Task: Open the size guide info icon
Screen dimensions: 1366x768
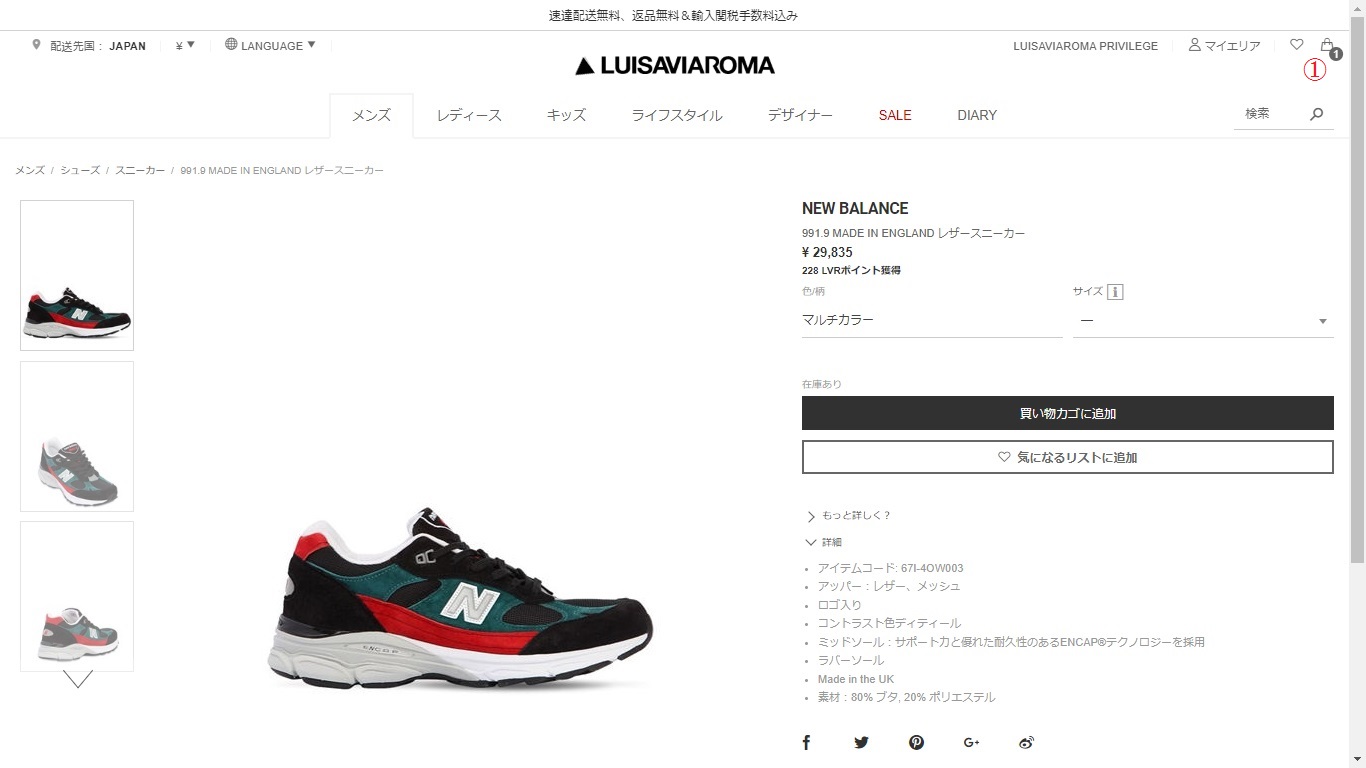Action: pos(1115,292)
